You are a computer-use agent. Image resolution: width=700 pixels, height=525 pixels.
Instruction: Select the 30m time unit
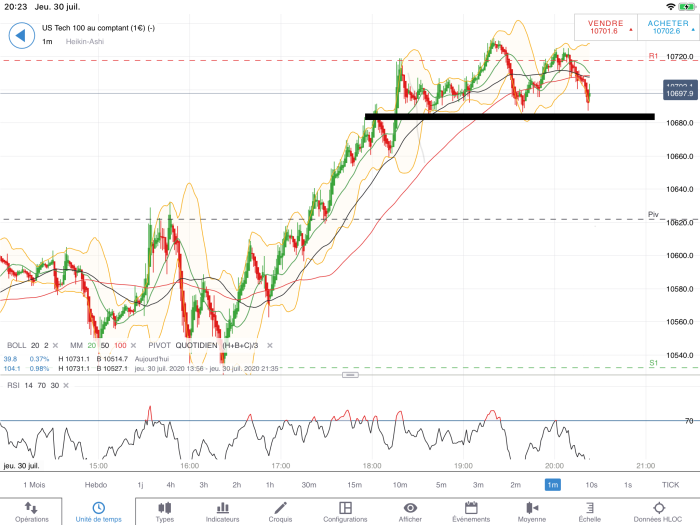[309, 485]
